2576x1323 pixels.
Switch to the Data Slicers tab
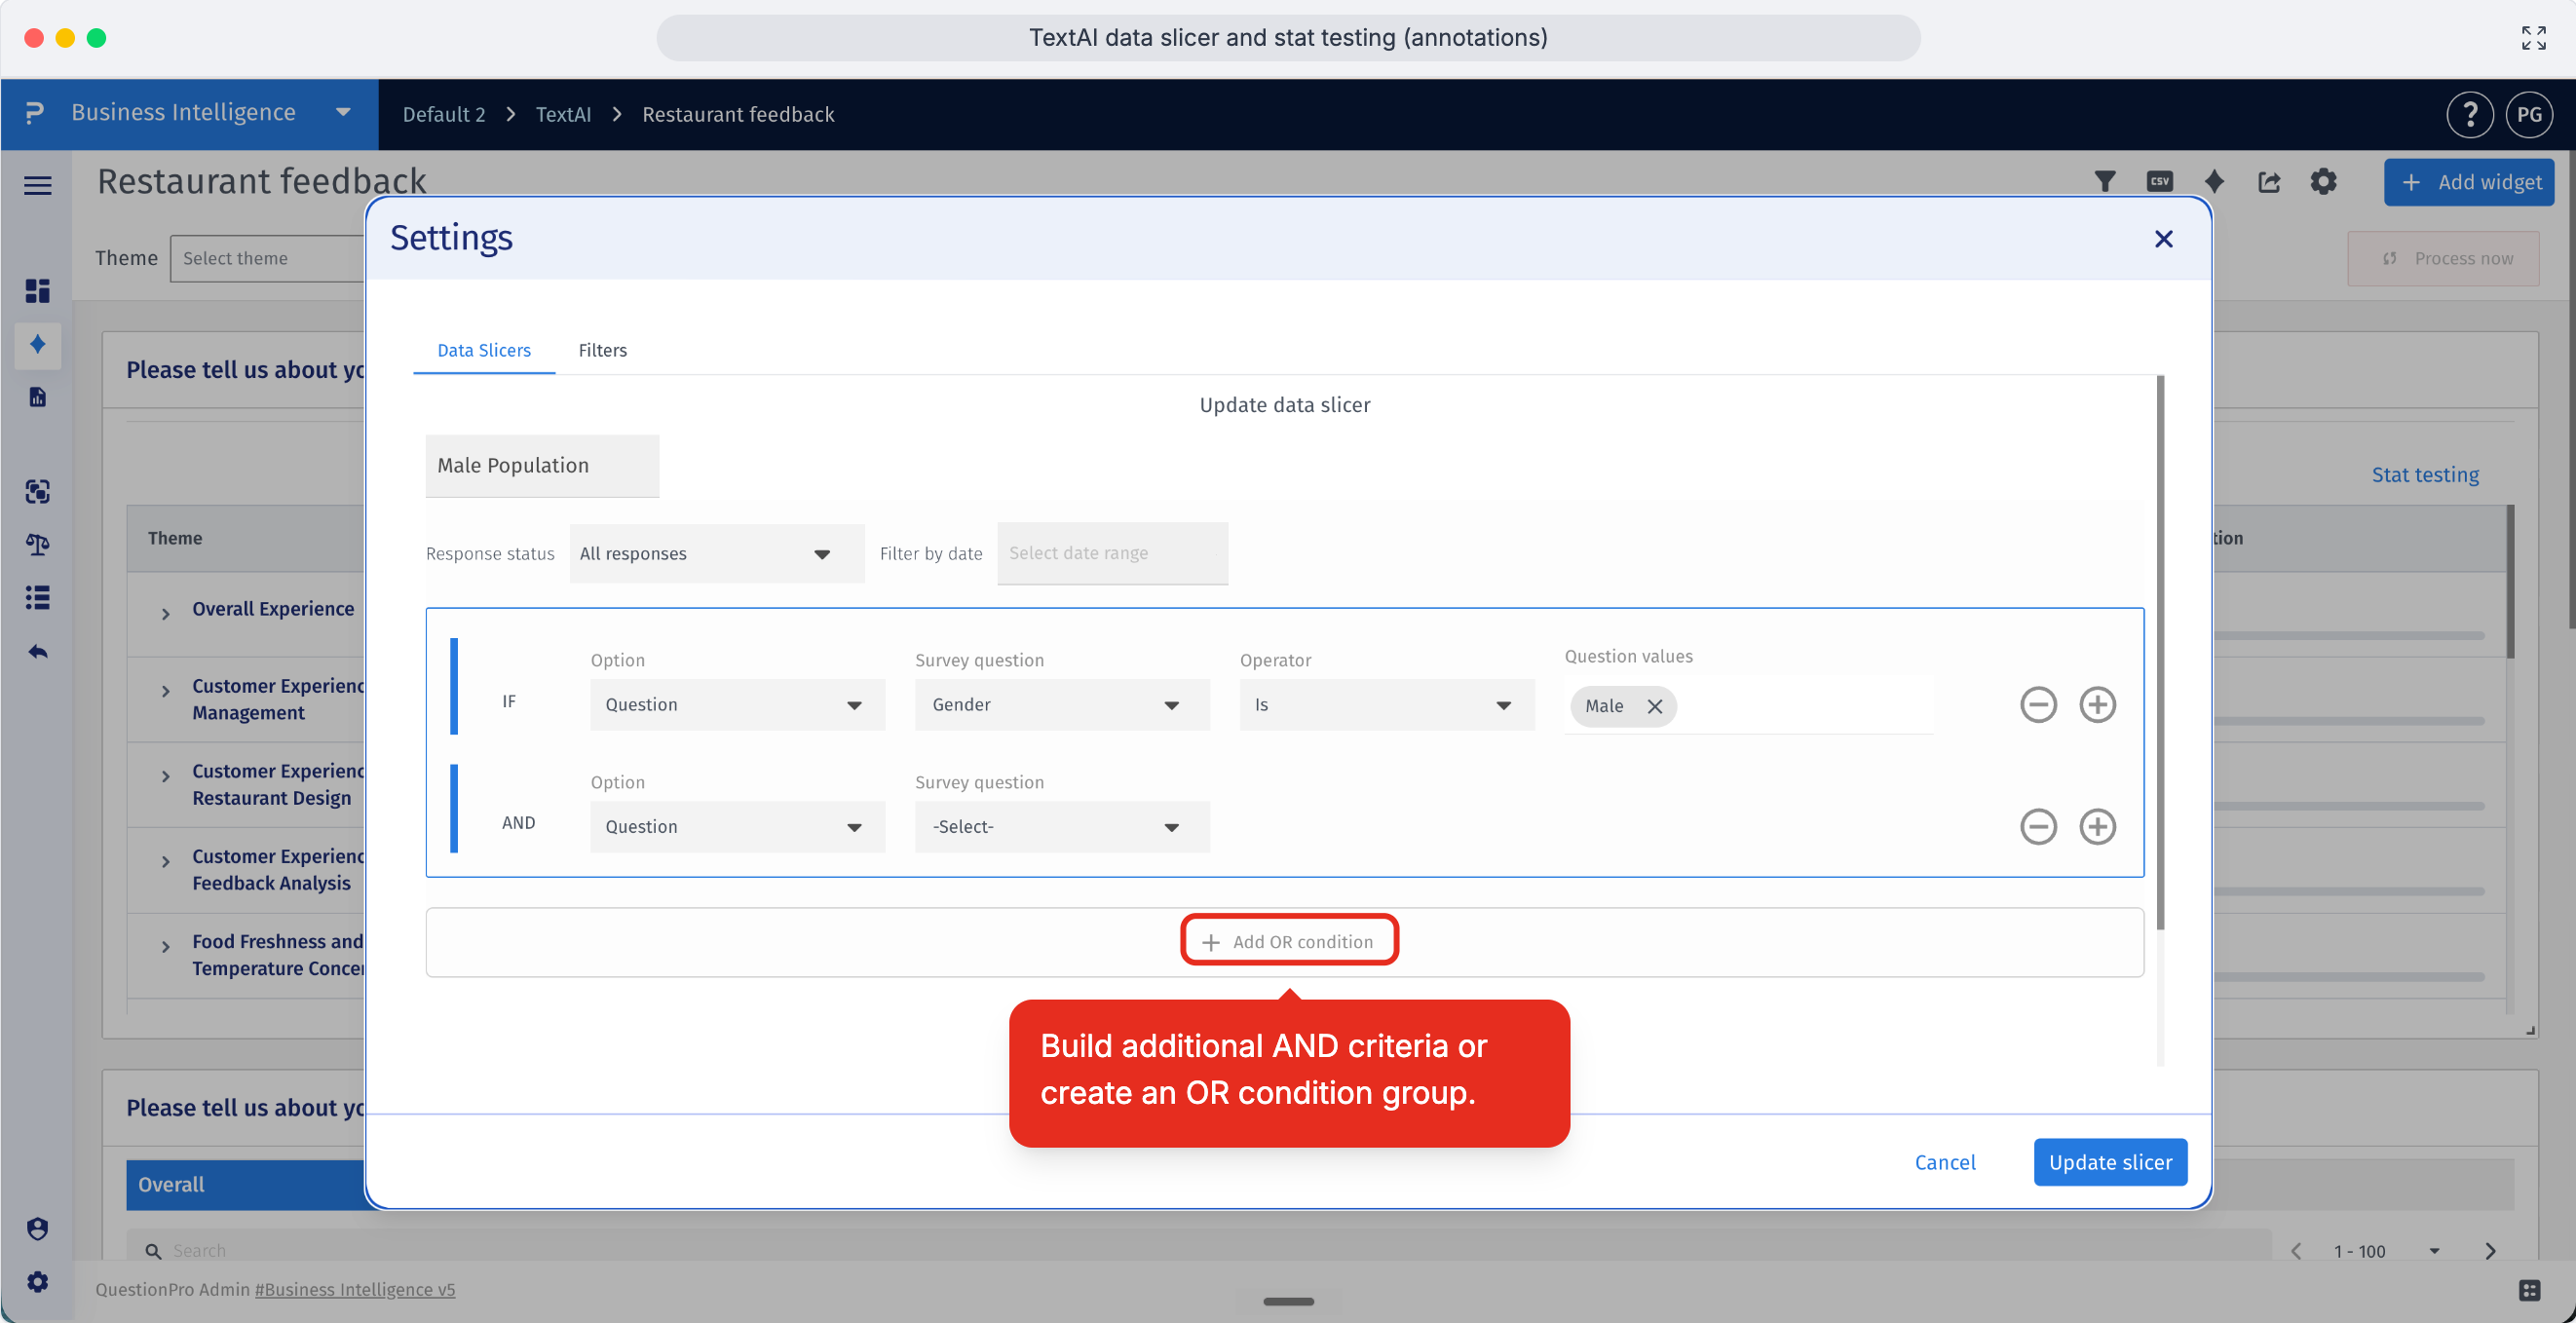(484, 350)
